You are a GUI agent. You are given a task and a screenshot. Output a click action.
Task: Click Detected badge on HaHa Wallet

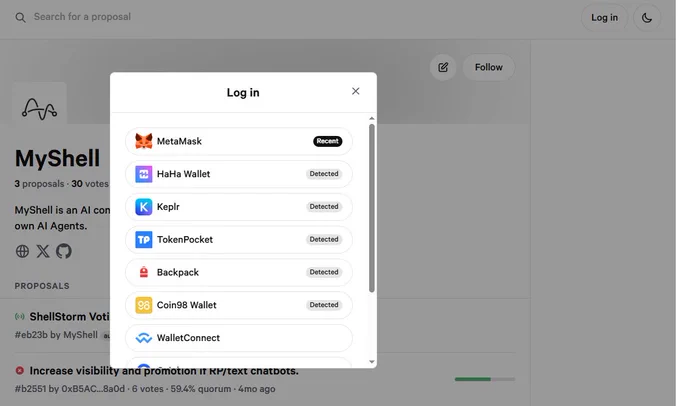coord(324,174)
